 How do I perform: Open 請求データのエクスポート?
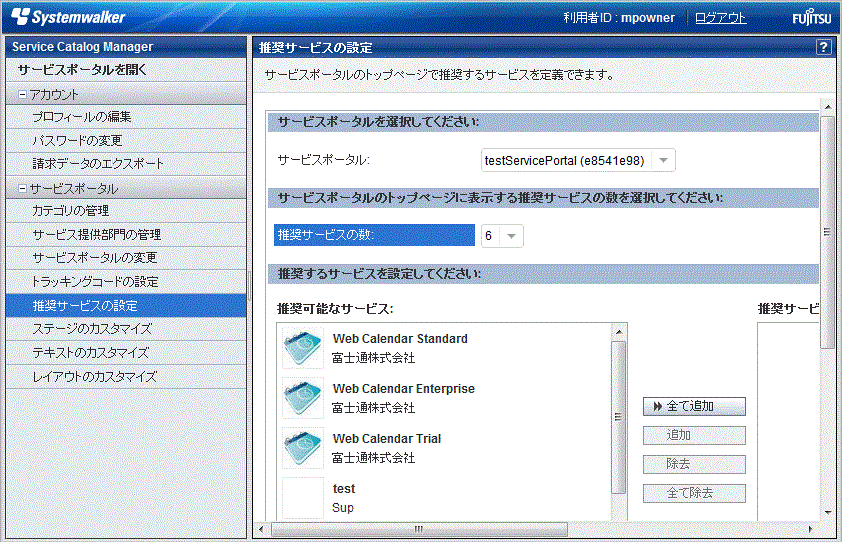coord(126,164)
